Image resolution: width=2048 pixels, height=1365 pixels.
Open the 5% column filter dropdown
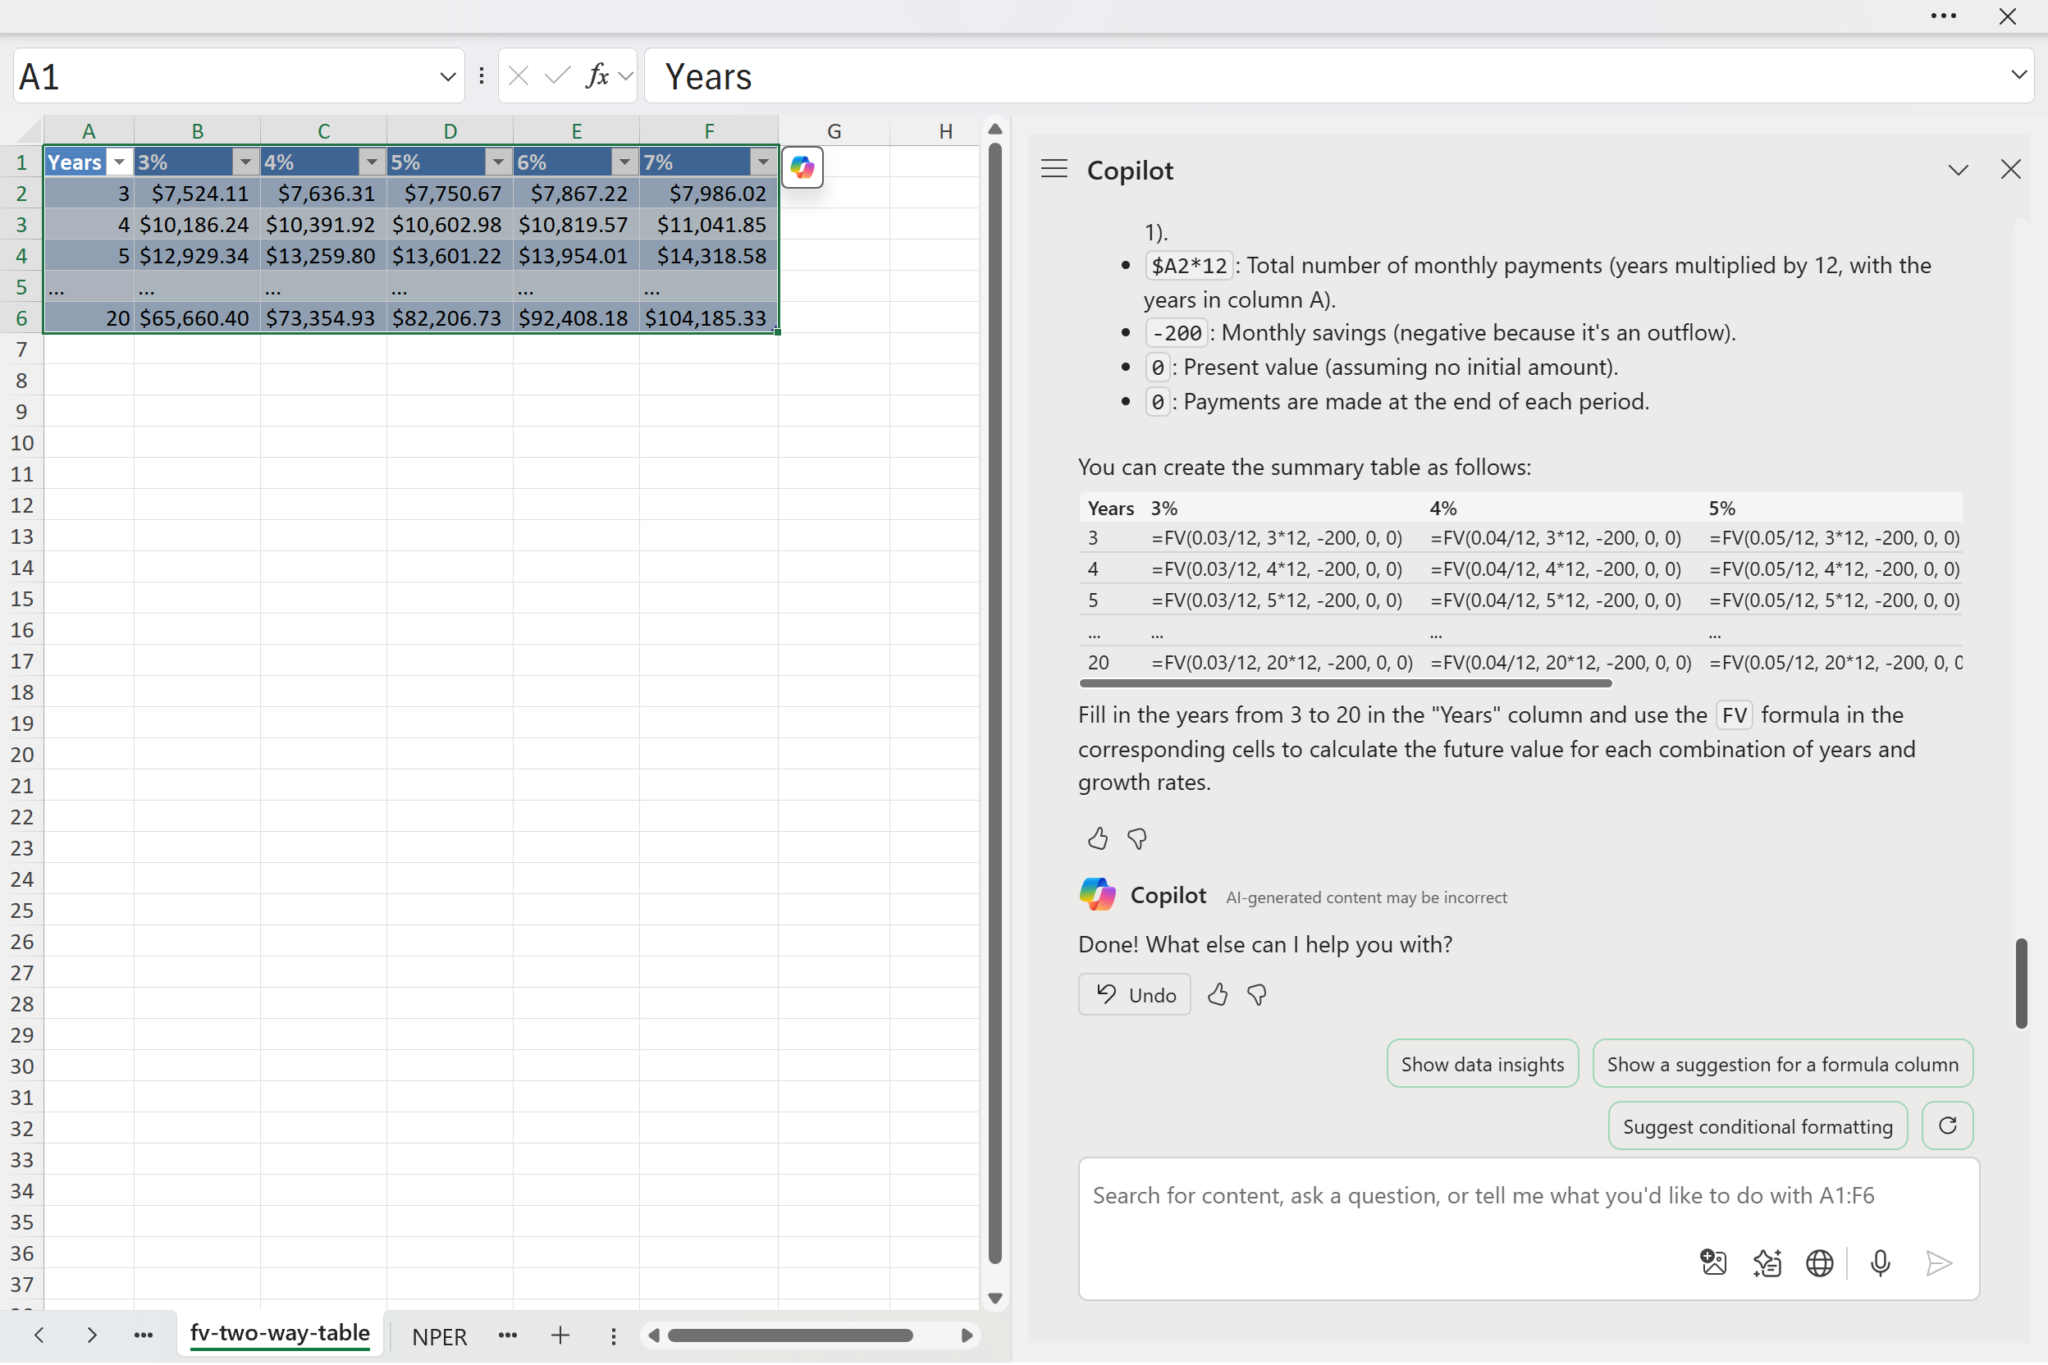(497, 162)
